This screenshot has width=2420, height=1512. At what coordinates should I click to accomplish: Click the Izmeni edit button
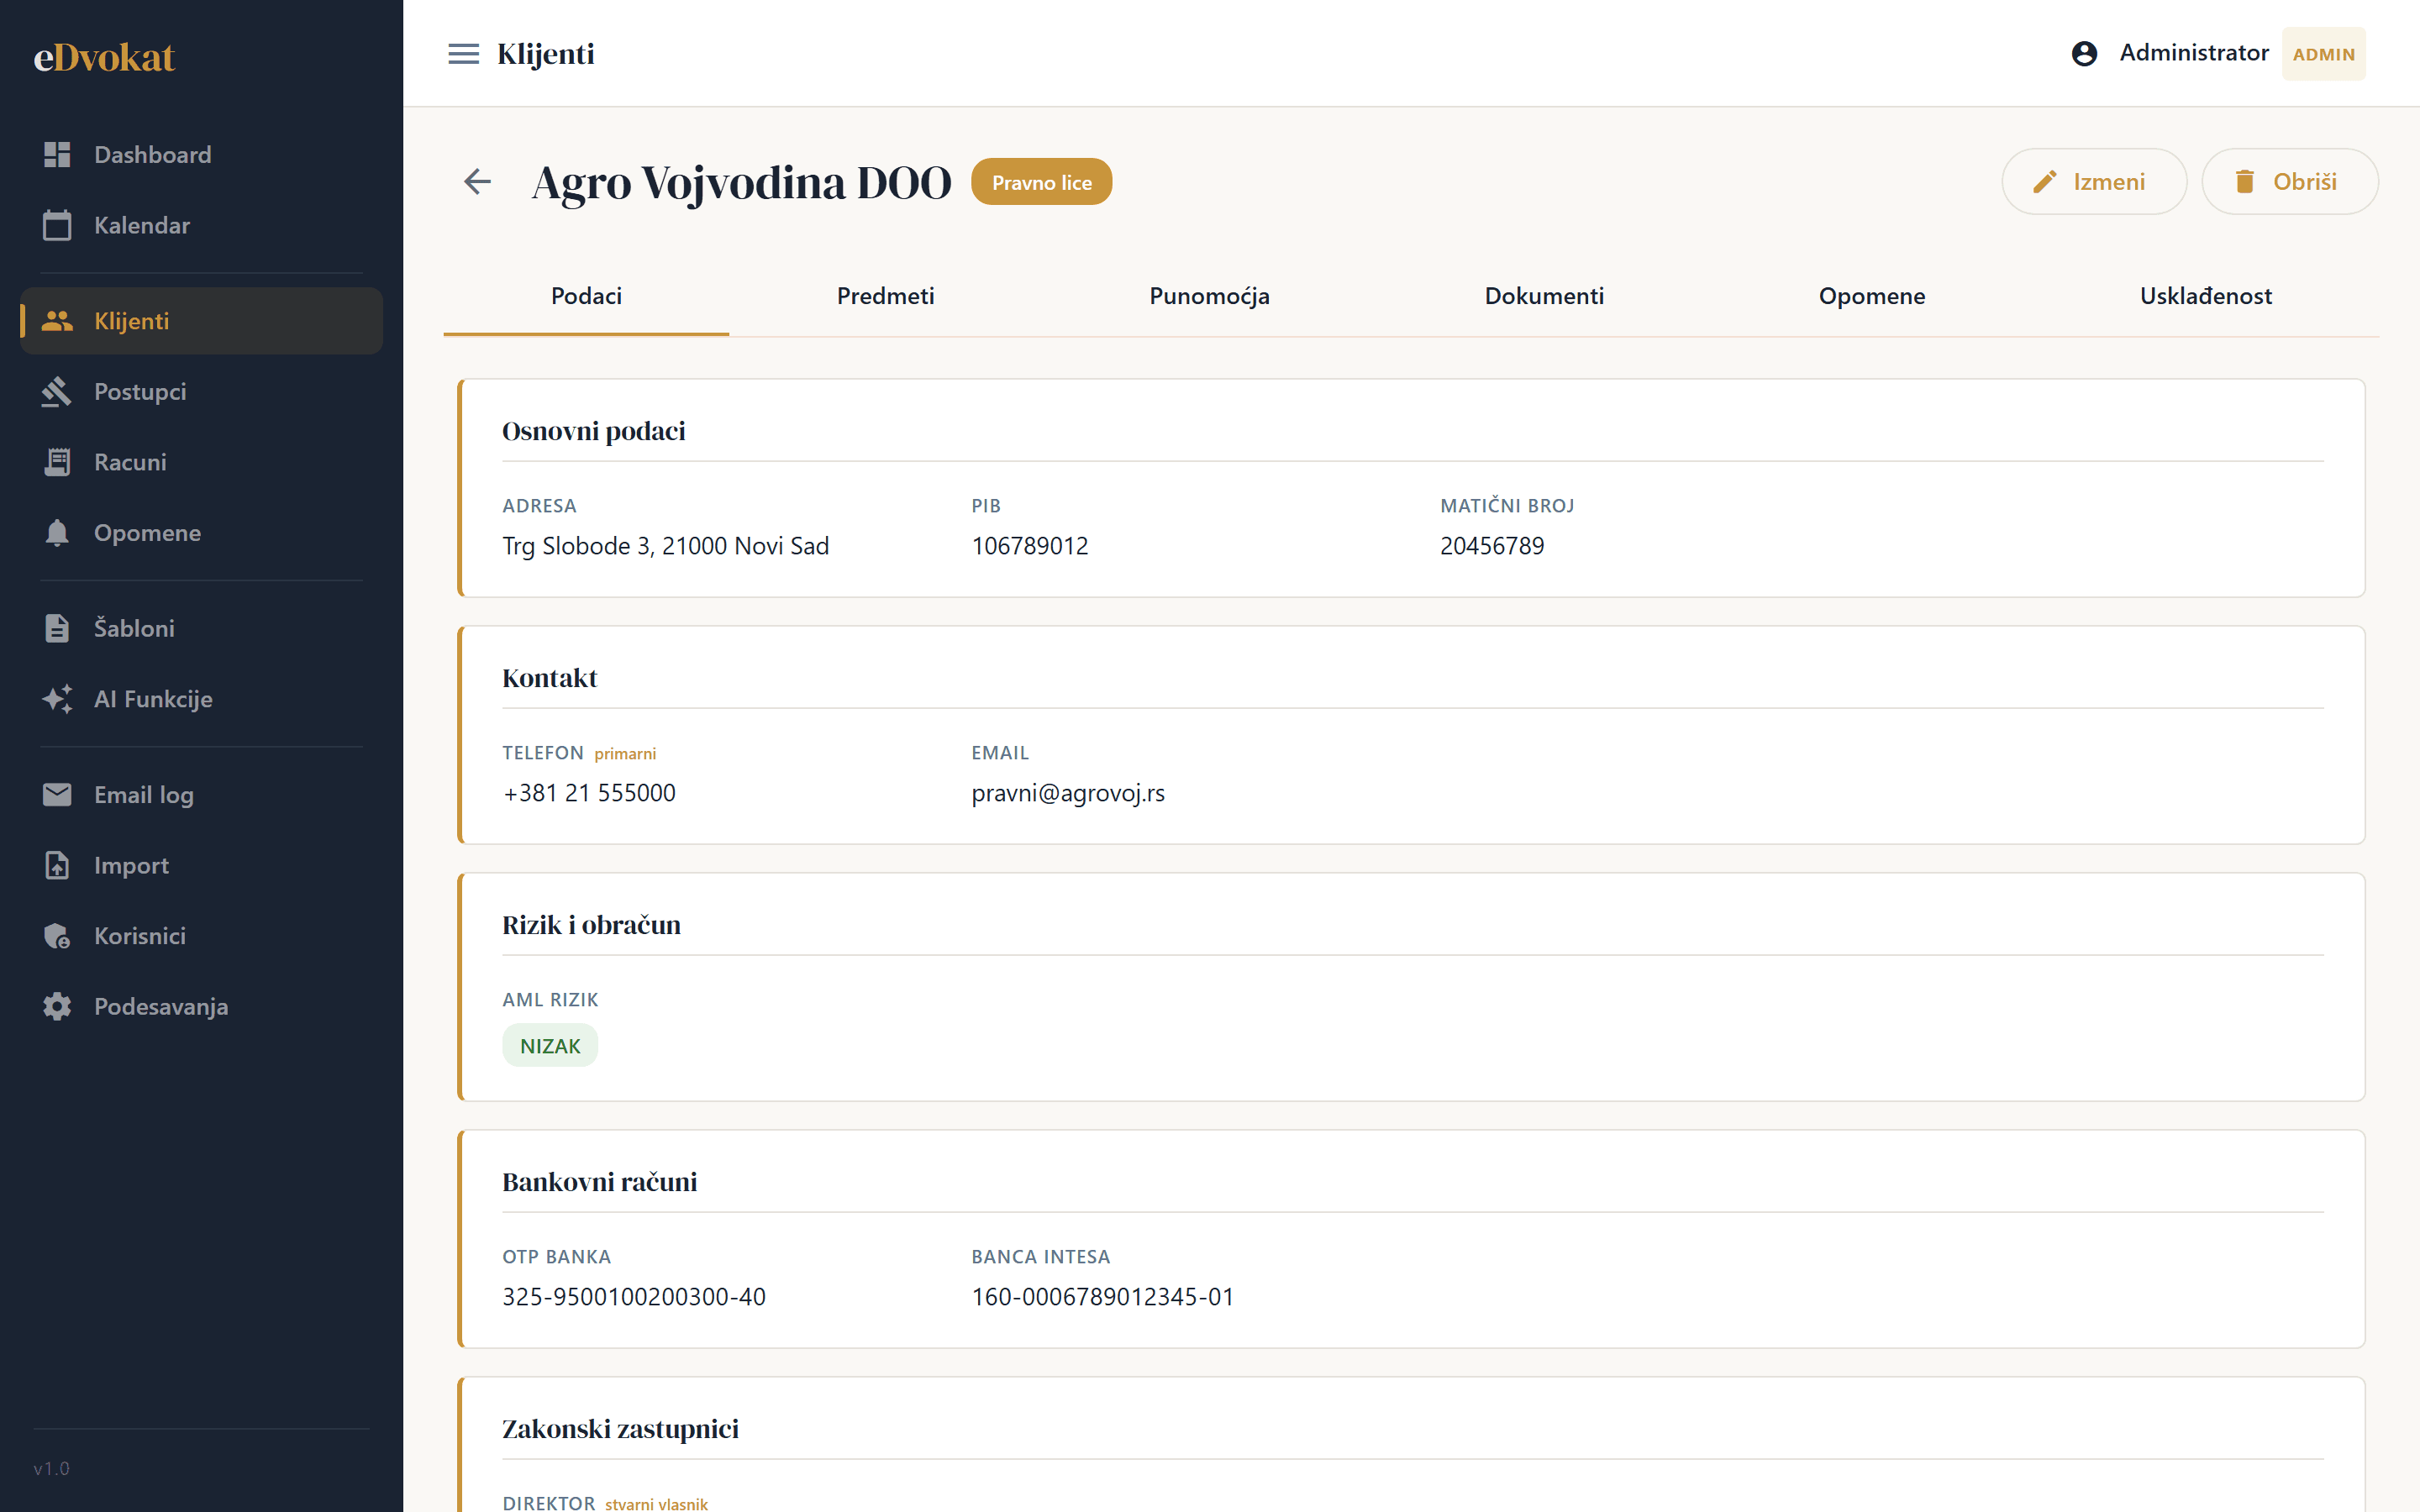2094,181
